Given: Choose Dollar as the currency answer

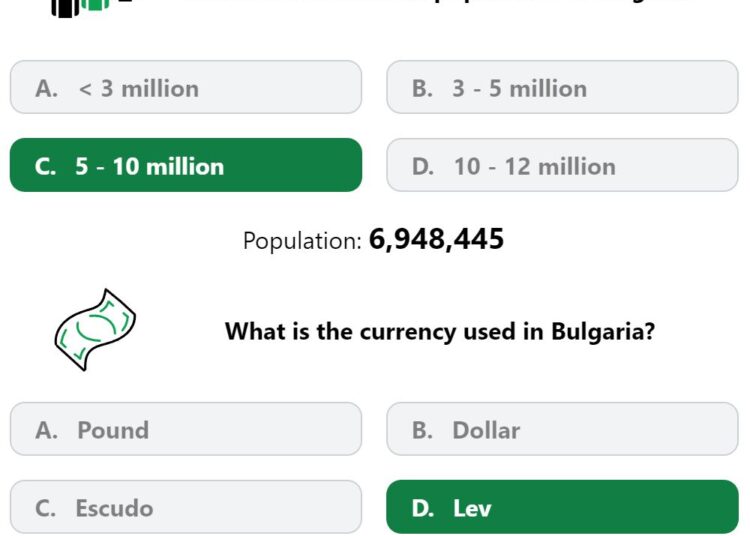Looking at the screenshot, I should [x=562, y=429].
